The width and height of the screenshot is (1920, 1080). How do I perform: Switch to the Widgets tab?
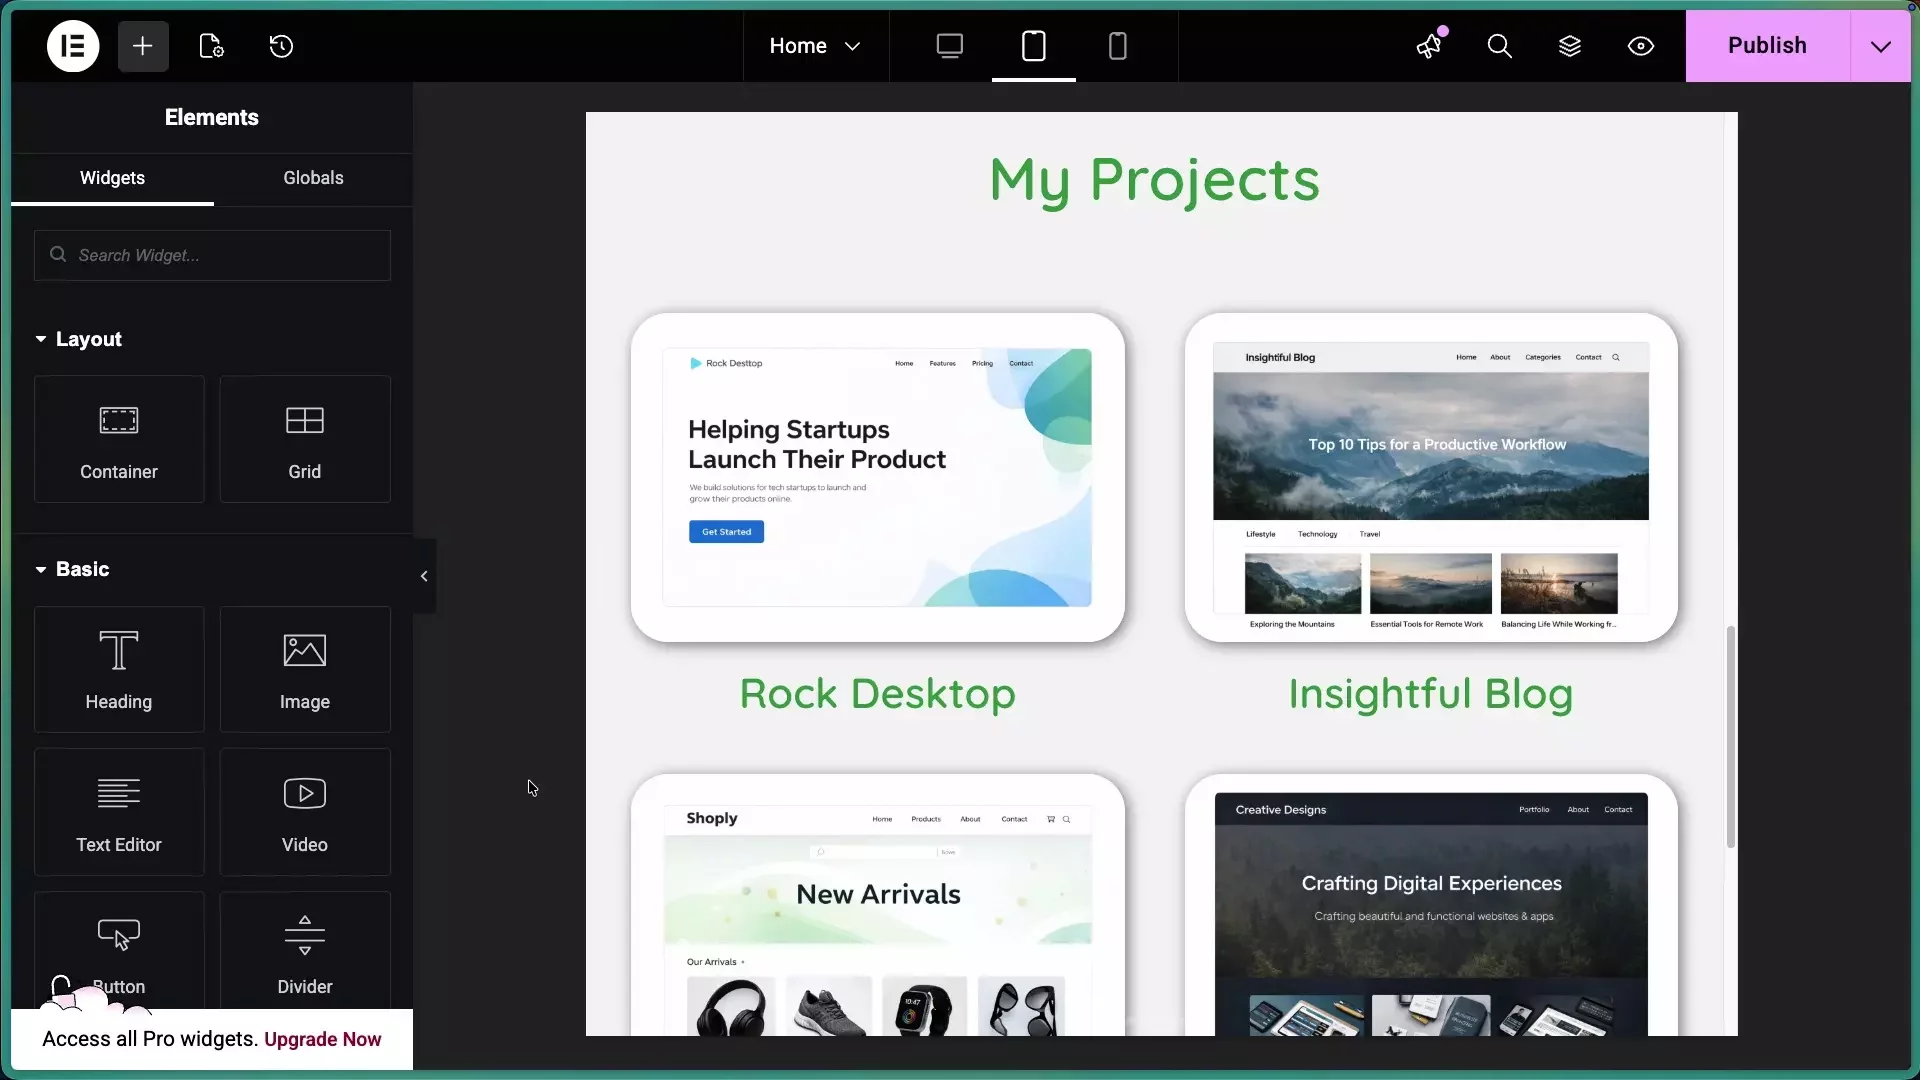pos(111,178)
